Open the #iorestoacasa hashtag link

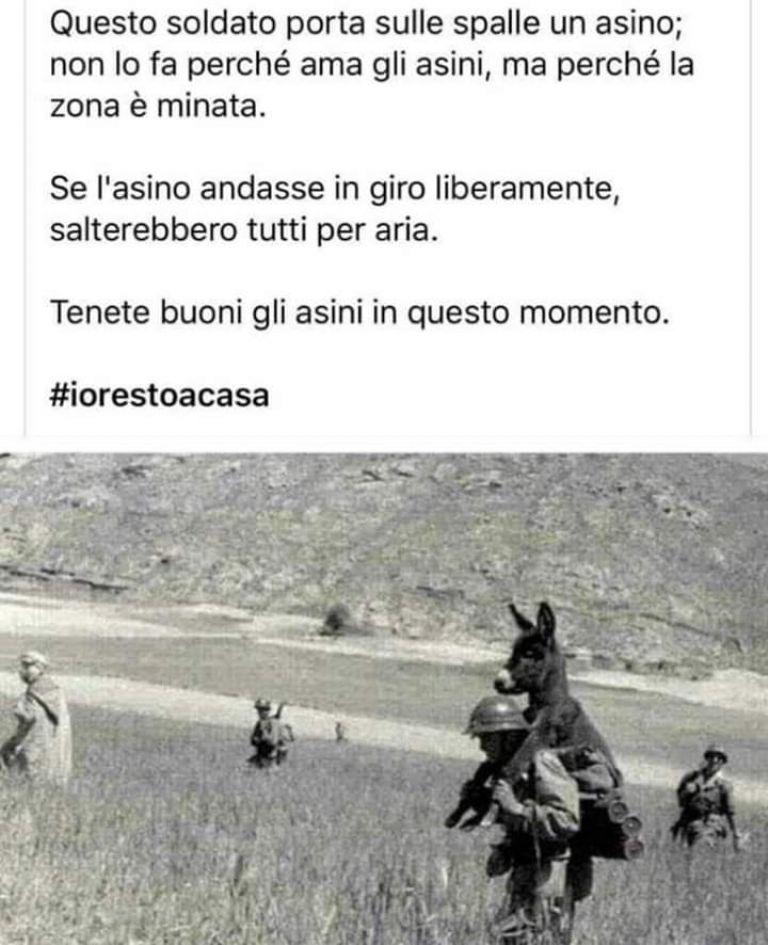click(159, 396)
